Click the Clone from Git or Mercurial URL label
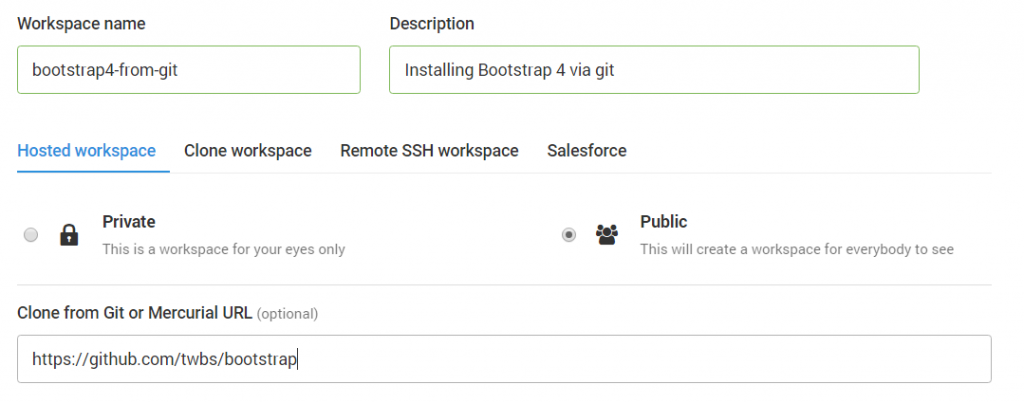1024x403 pixels. (x=135, y=313)
